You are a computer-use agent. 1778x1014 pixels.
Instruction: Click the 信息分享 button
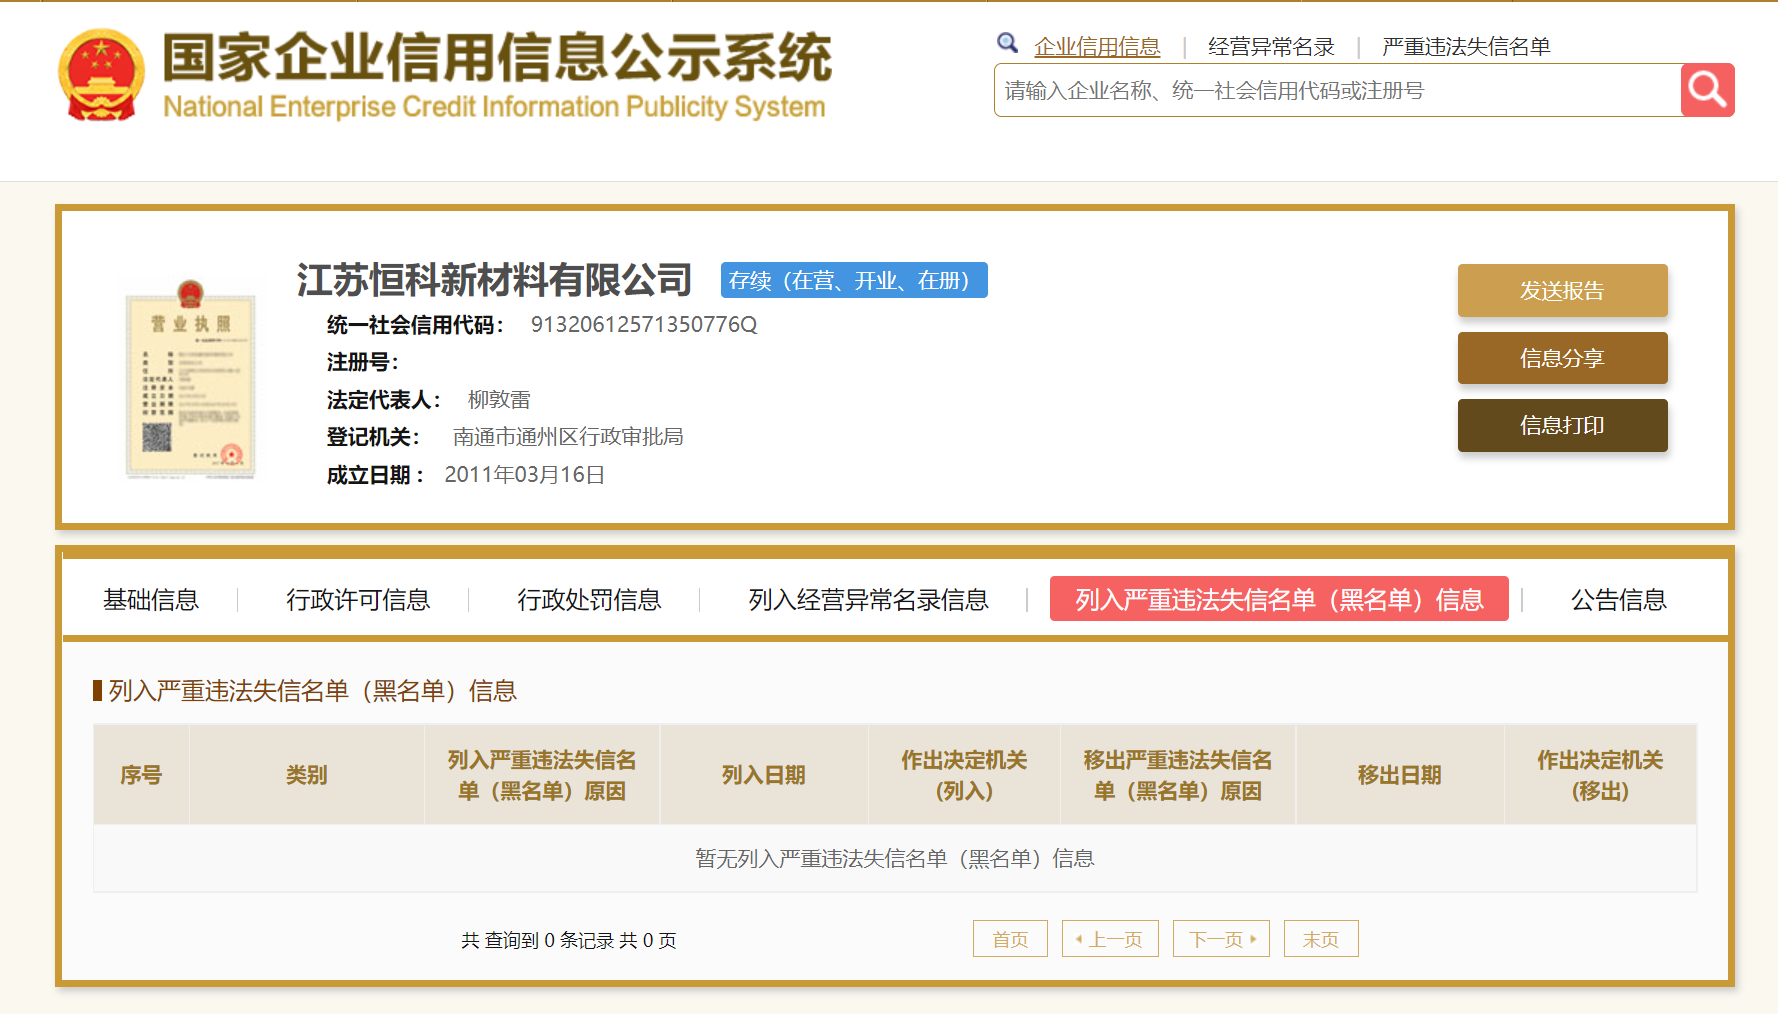click(x=1562, y=358)
